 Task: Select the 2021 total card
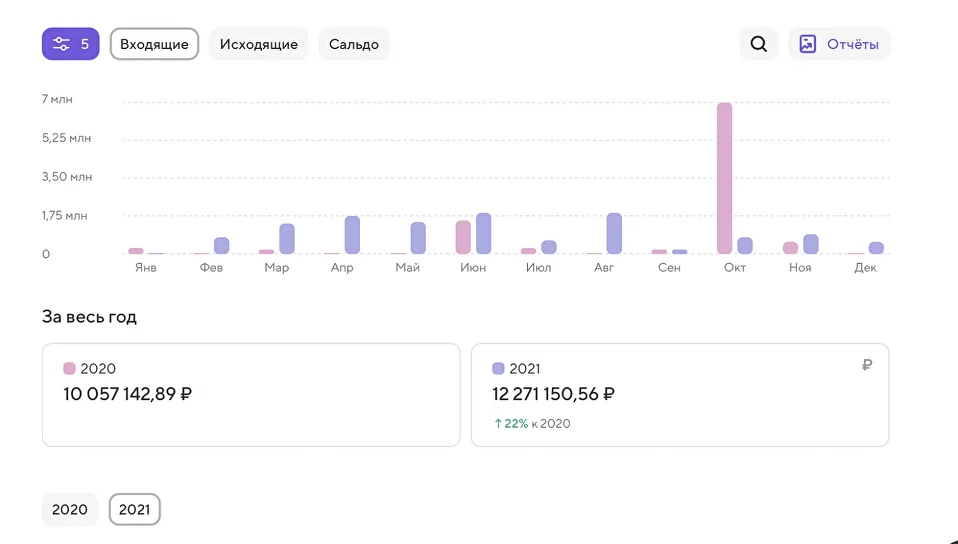[x=680, y=395]
